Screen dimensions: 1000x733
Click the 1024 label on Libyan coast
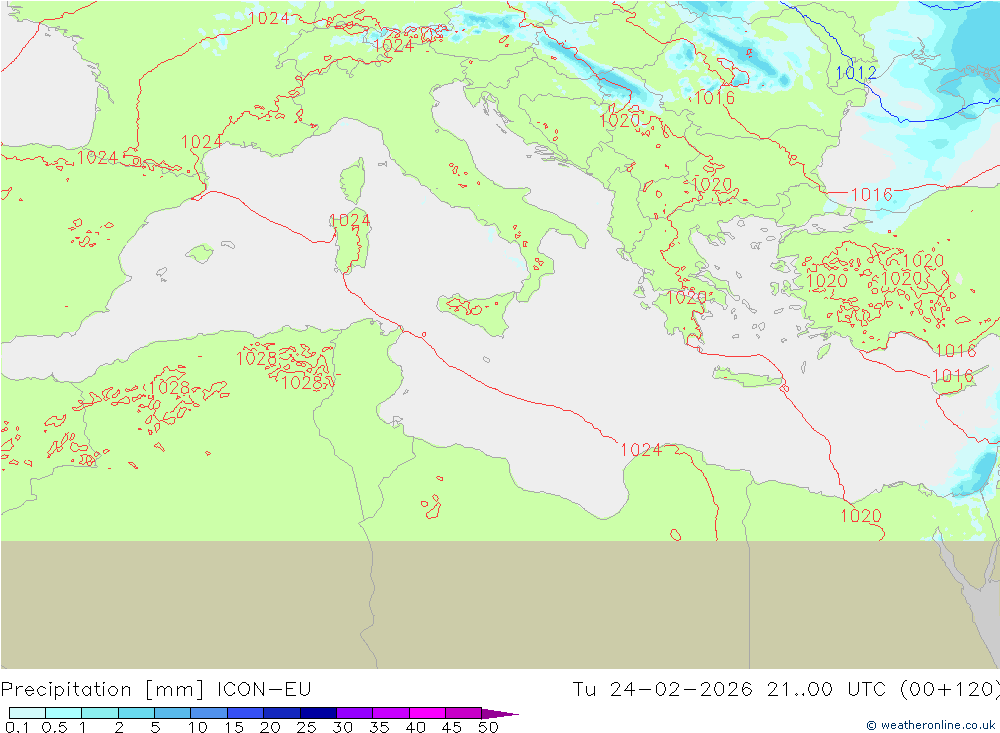point(641,450)
